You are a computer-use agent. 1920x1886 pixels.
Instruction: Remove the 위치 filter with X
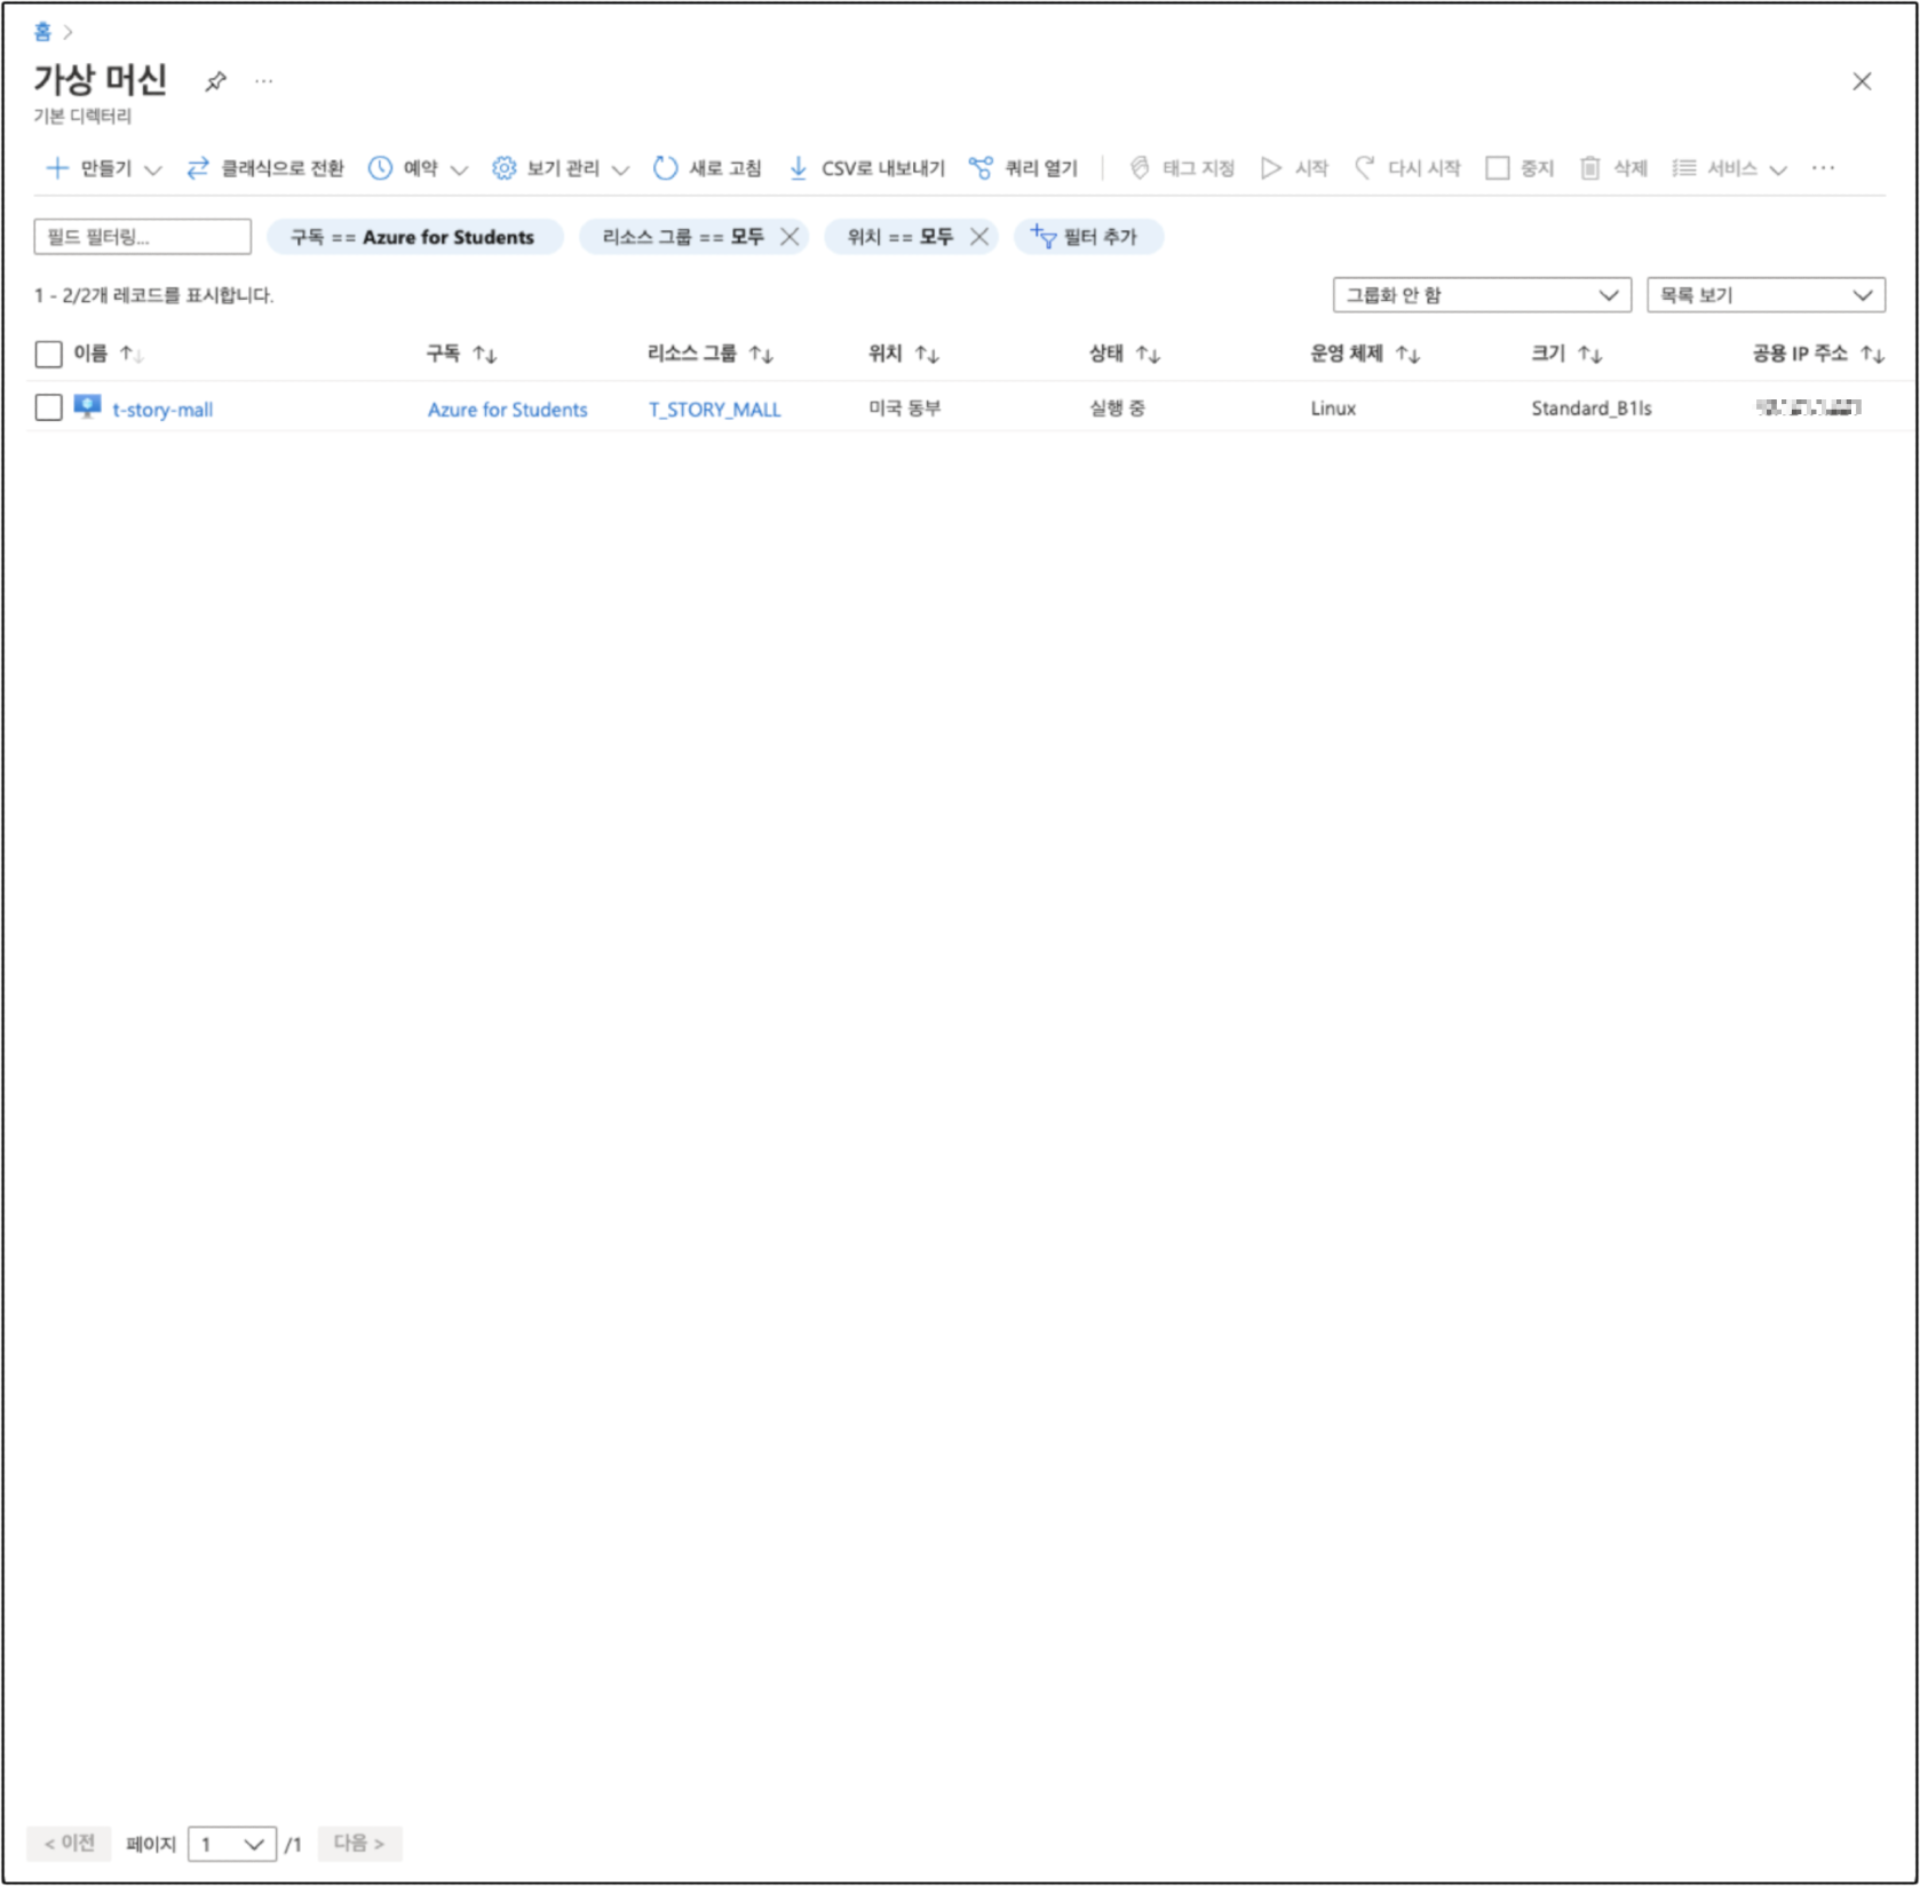coord(979,237)
